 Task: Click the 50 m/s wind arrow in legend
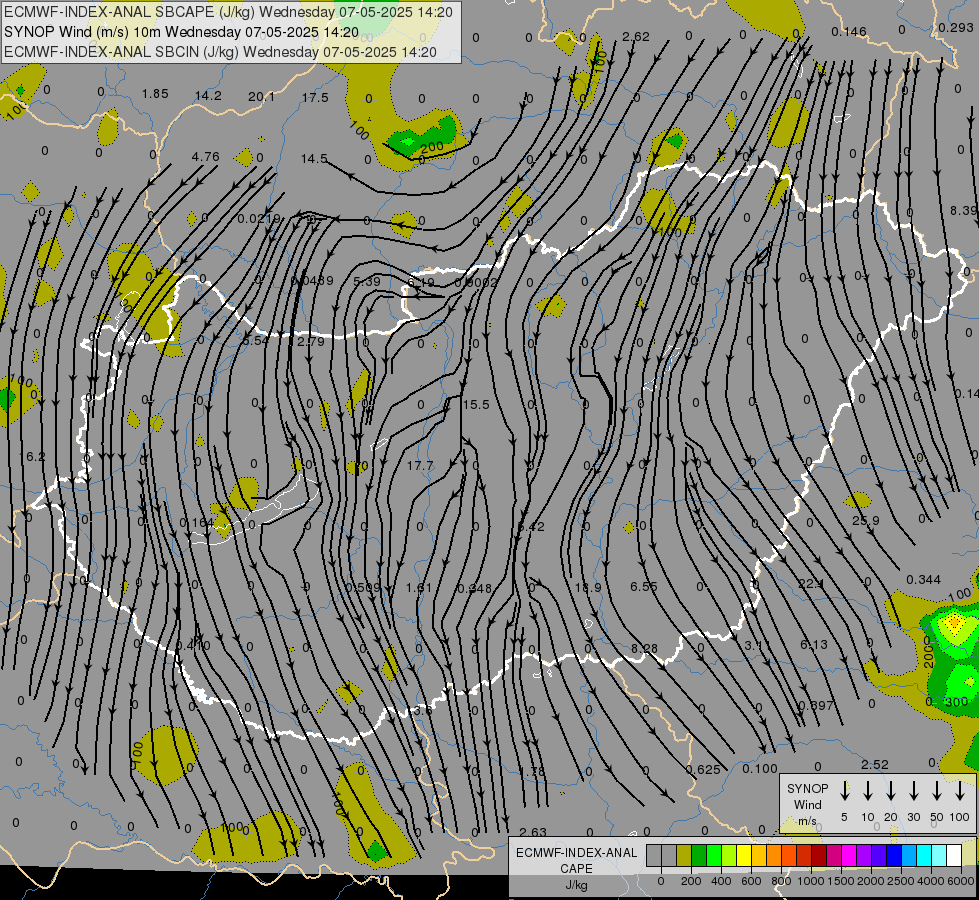937,791
